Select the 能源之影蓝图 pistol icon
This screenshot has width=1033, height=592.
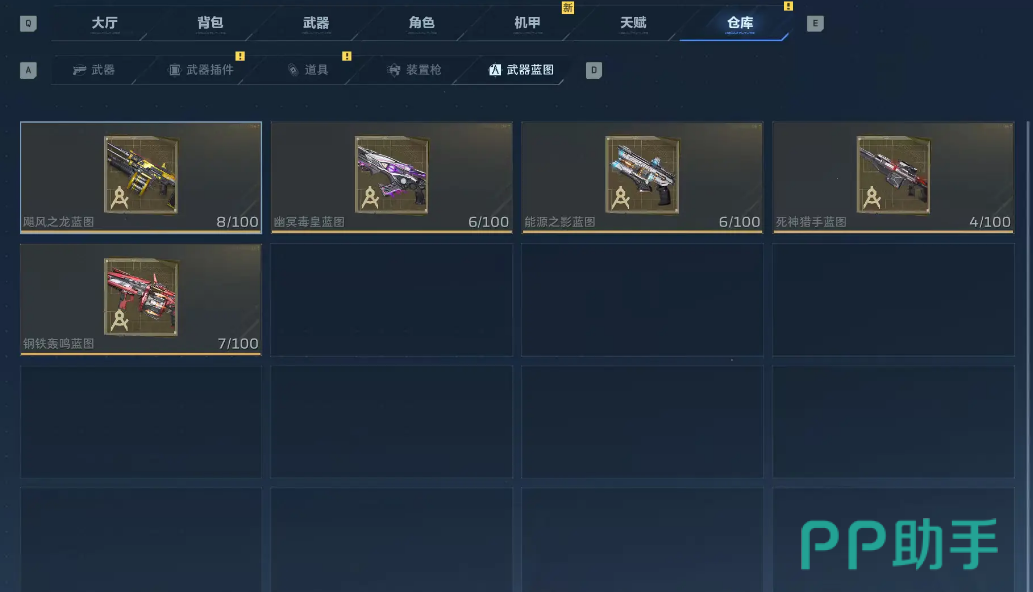point(642,175)
